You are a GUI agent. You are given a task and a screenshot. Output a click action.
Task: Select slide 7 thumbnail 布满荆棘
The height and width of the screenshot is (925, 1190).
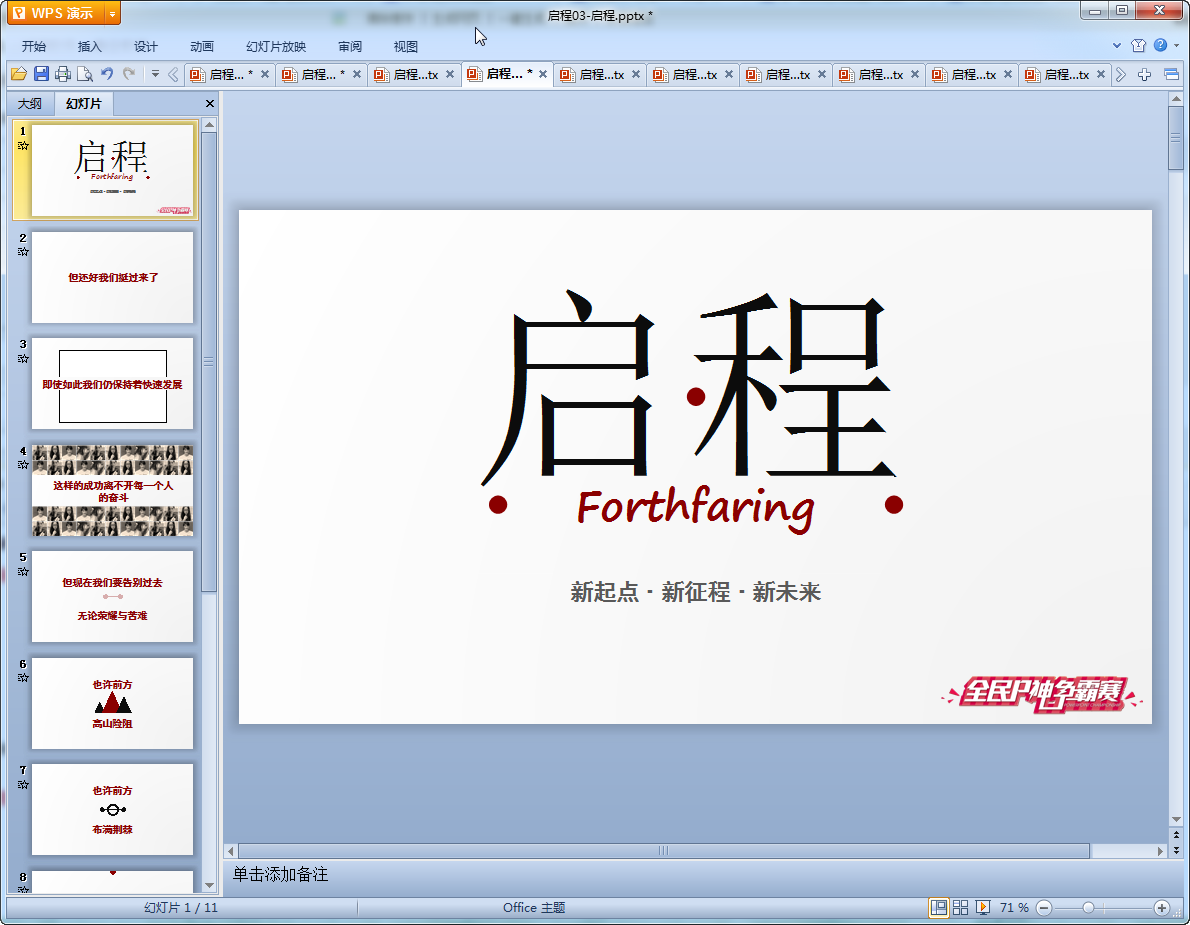click(112, 810)
